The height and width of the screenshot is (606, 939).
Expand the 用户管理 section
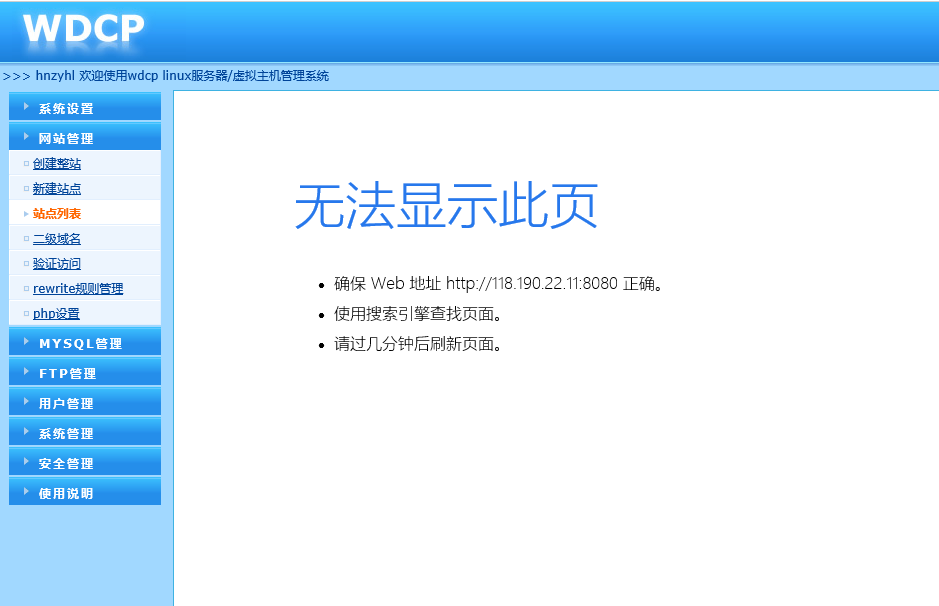(66, 403)
